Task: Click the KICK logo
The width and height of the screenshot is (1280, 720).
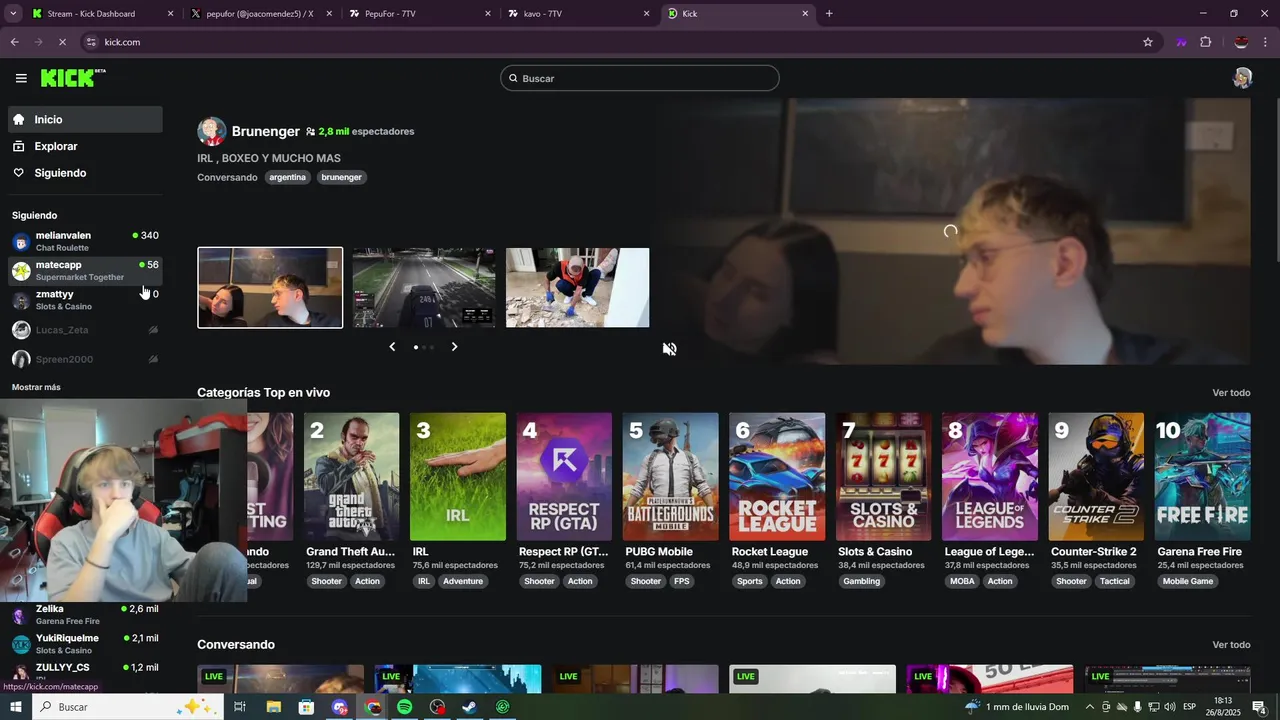Action: pos(73,78)
